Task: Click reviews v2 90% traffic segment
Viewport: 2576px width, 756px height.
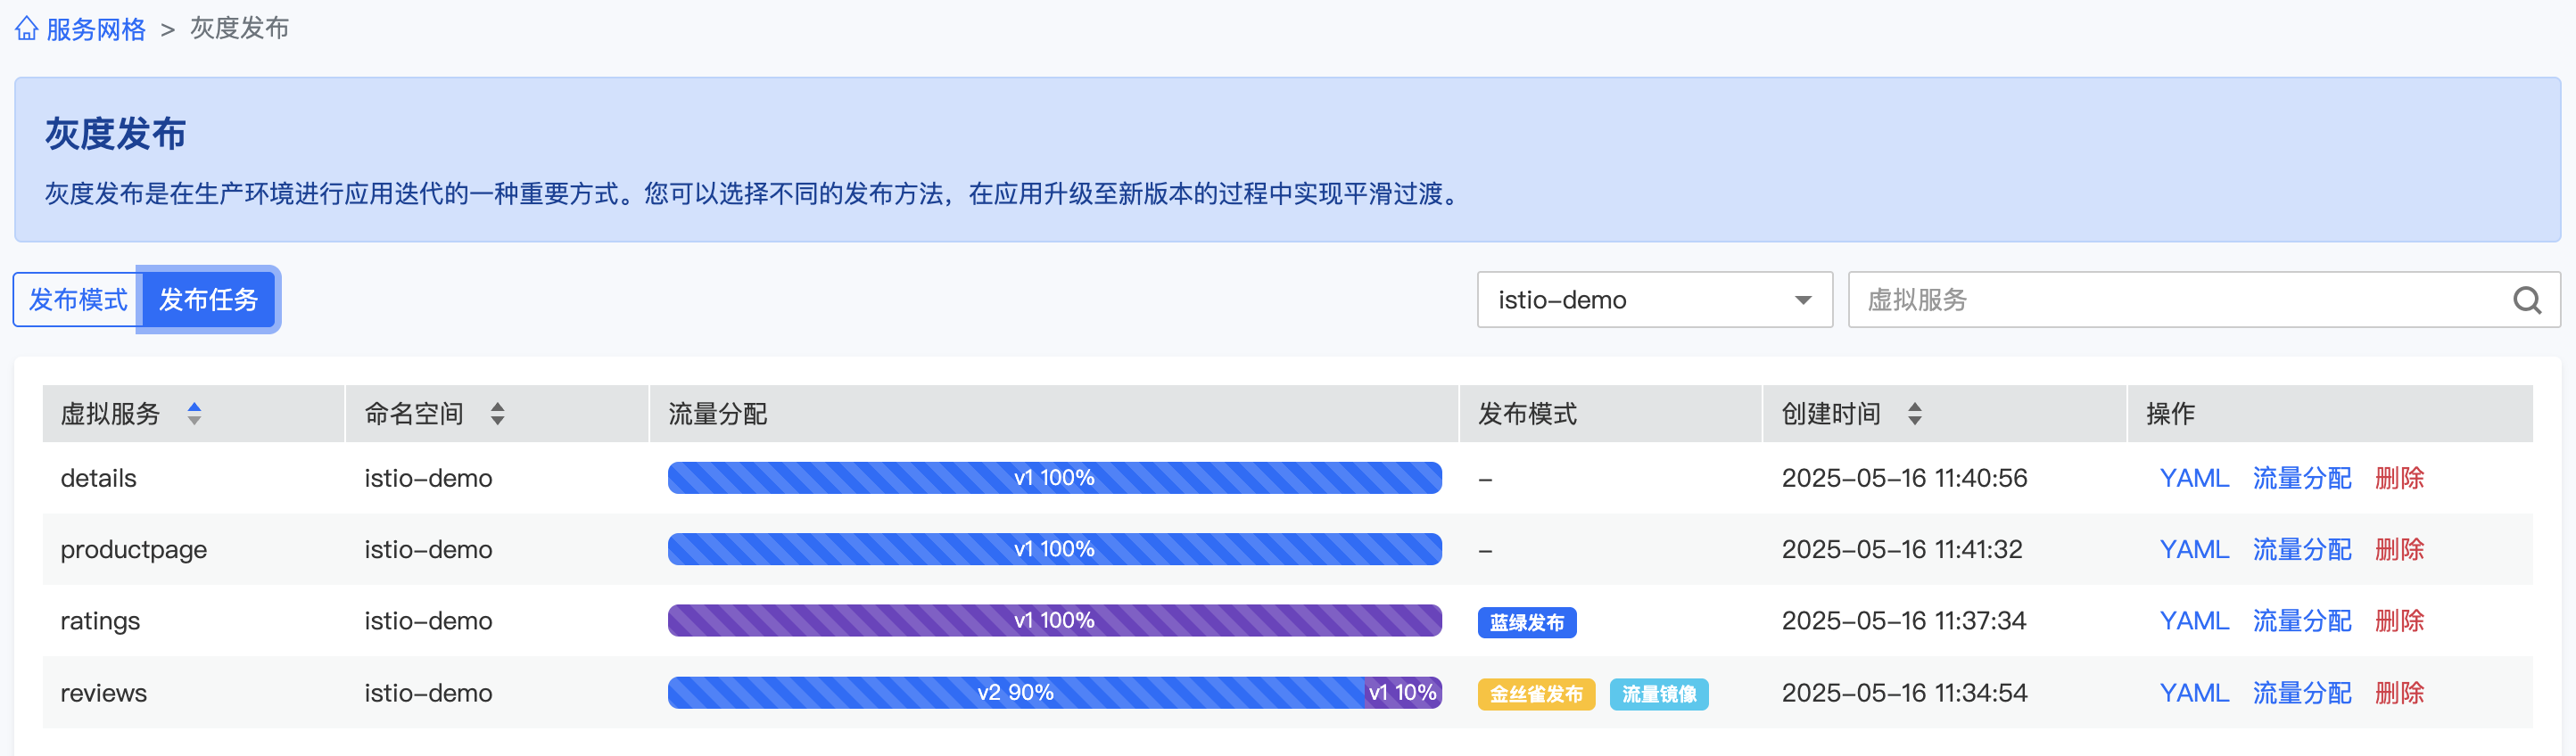Action: pos(1016,692)
